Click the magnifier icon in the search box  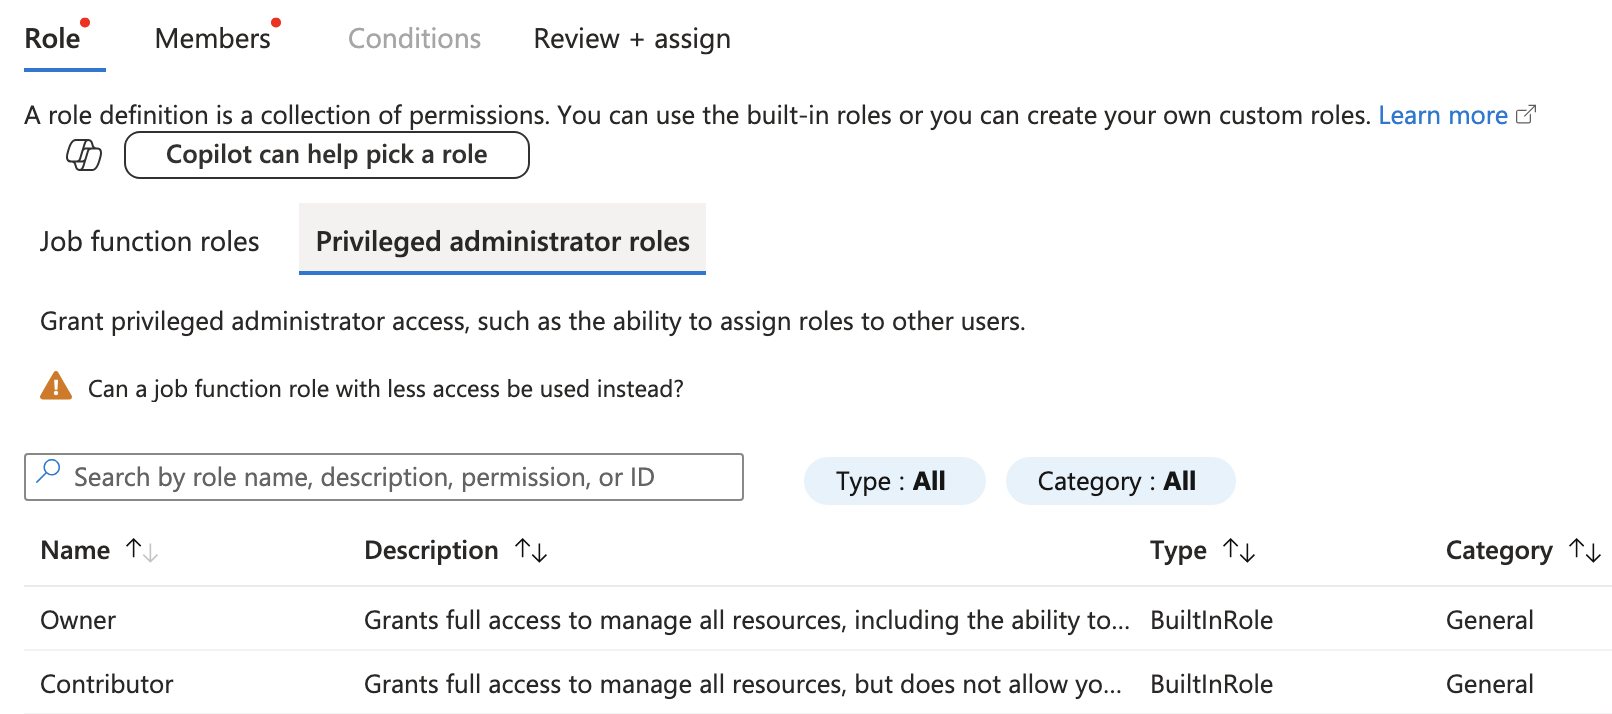coord(48,472)
